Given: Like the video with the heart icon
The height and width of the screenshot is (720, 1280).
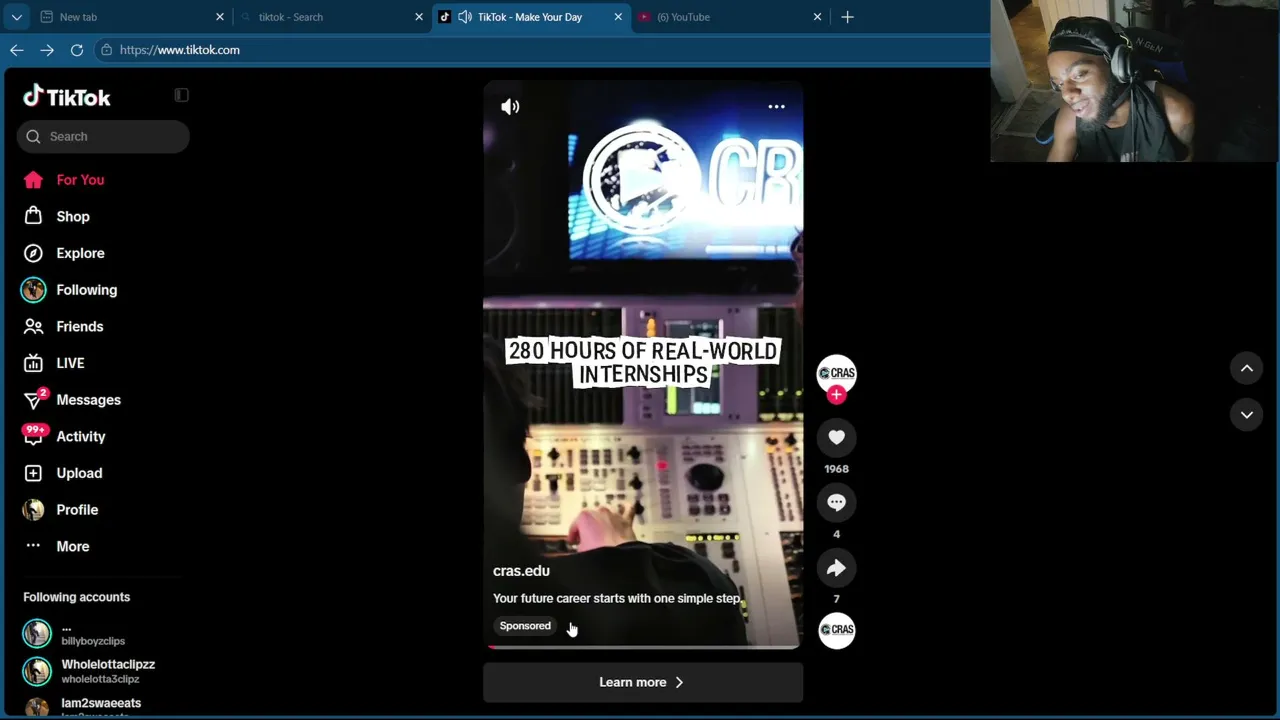Looking at the screenshot, I should tap(836, 437).
